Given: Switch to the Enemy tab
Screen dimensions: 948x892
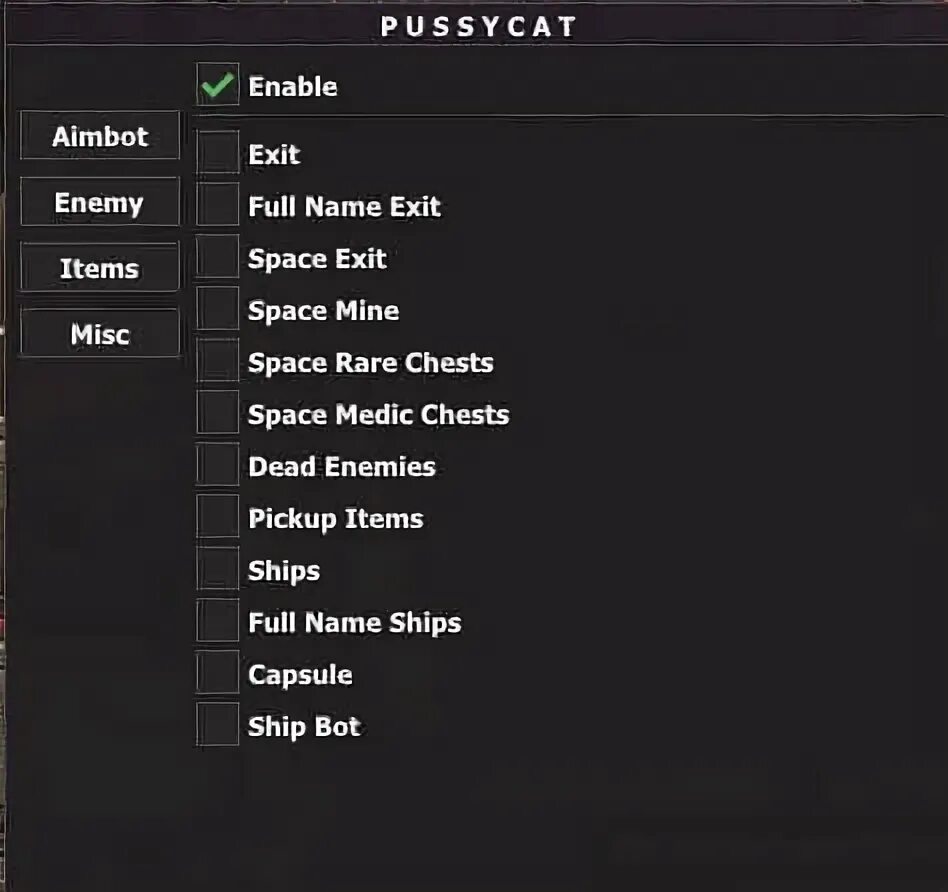Looking at the screenshot, I should click(100, 201).
